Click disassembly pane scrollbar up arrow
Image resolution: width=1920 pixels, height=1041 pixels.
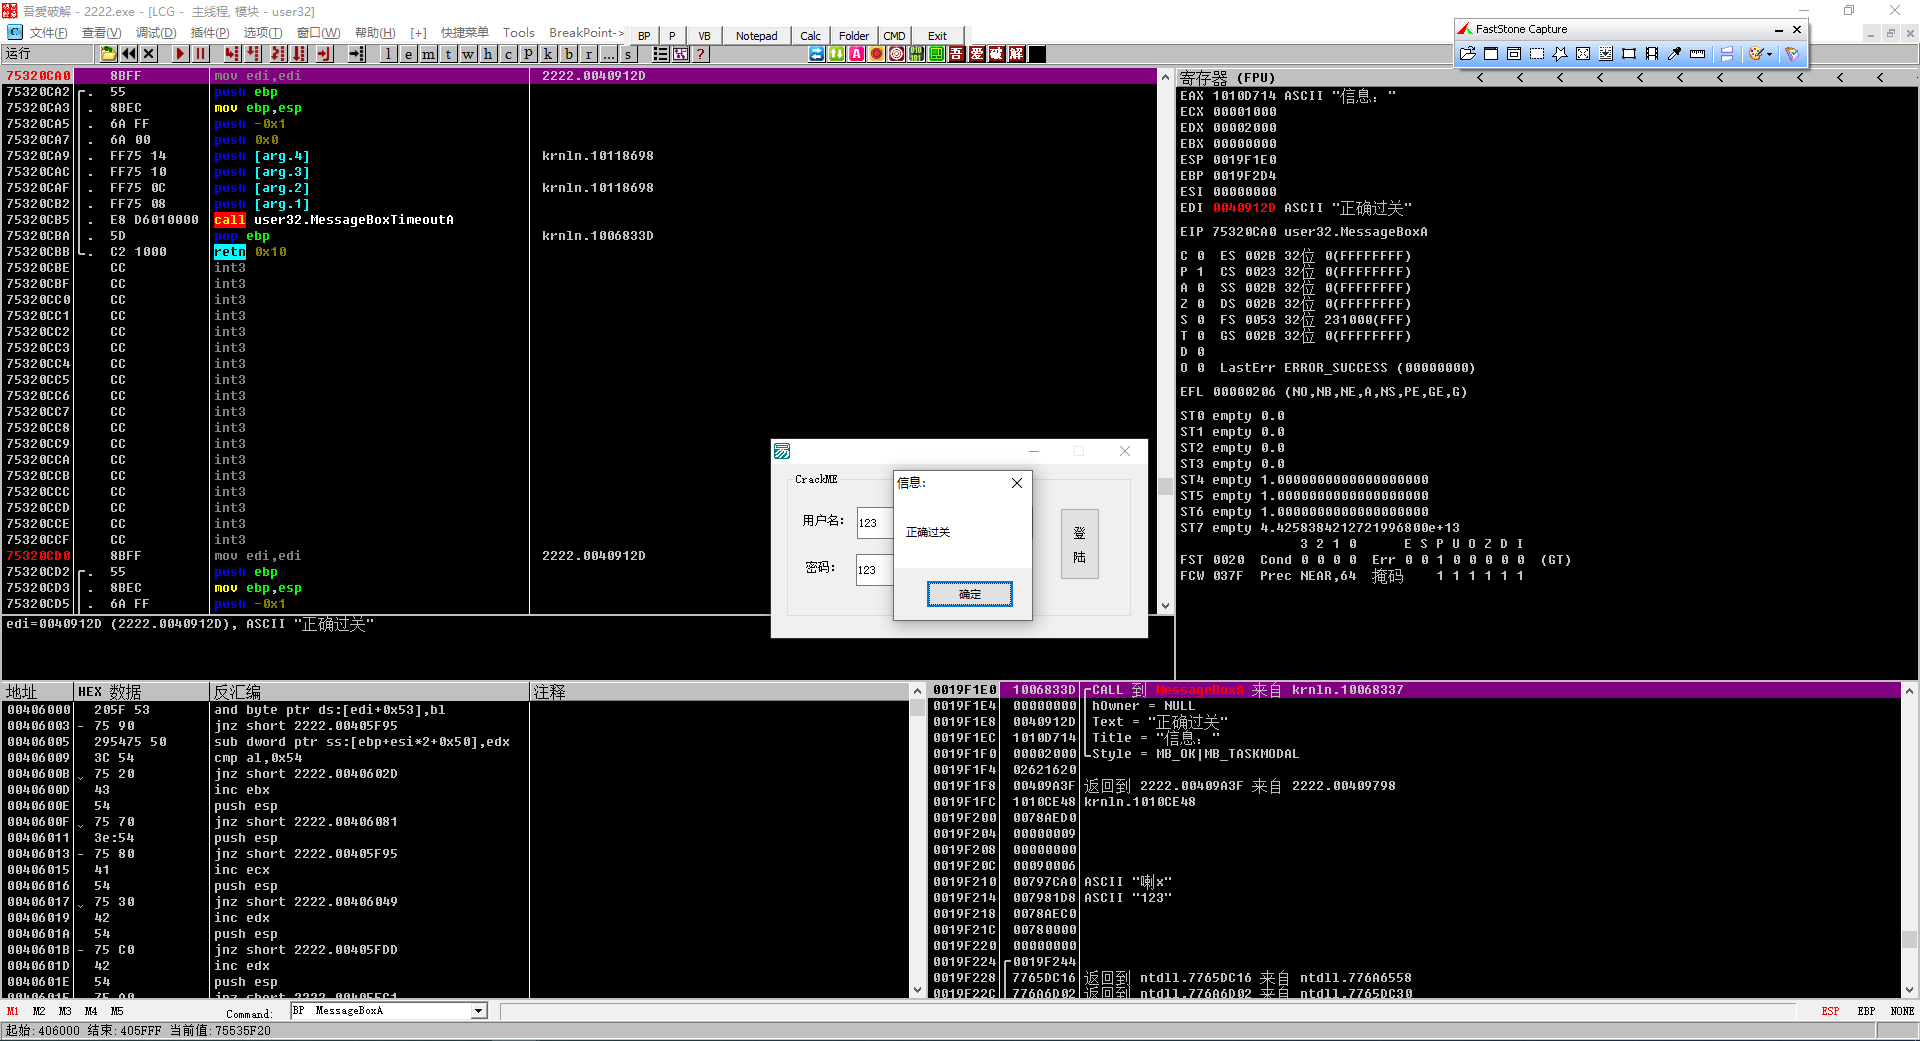pos(1165,76)
